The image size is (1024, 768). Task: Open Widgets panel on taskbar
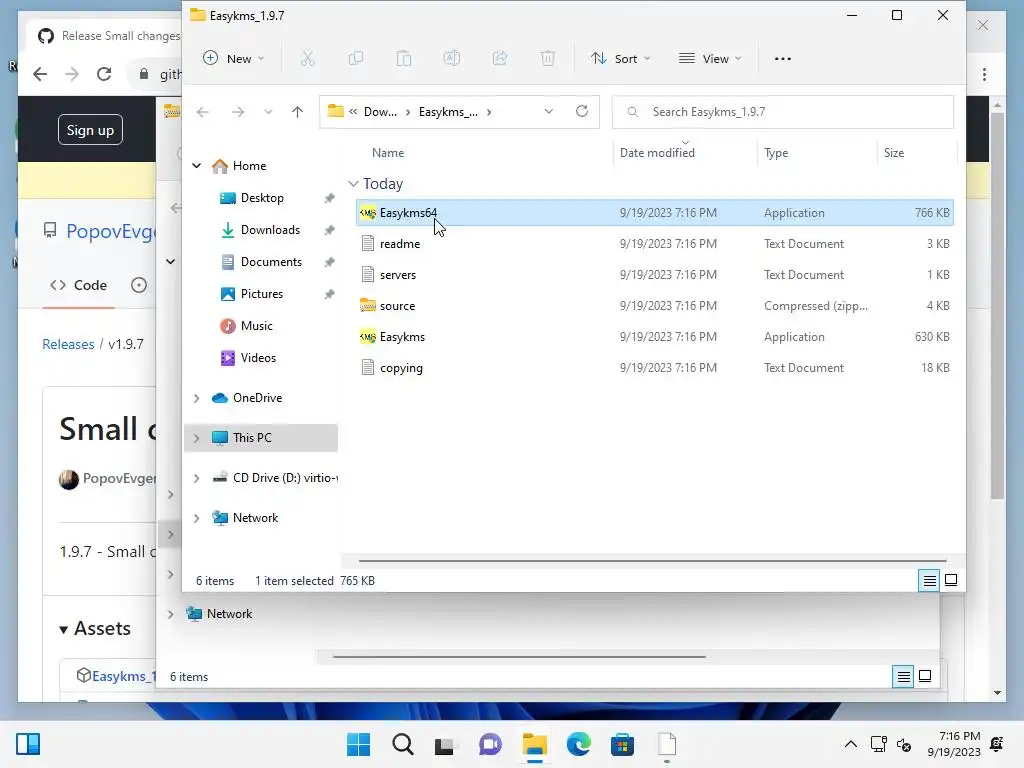point(28,744)
